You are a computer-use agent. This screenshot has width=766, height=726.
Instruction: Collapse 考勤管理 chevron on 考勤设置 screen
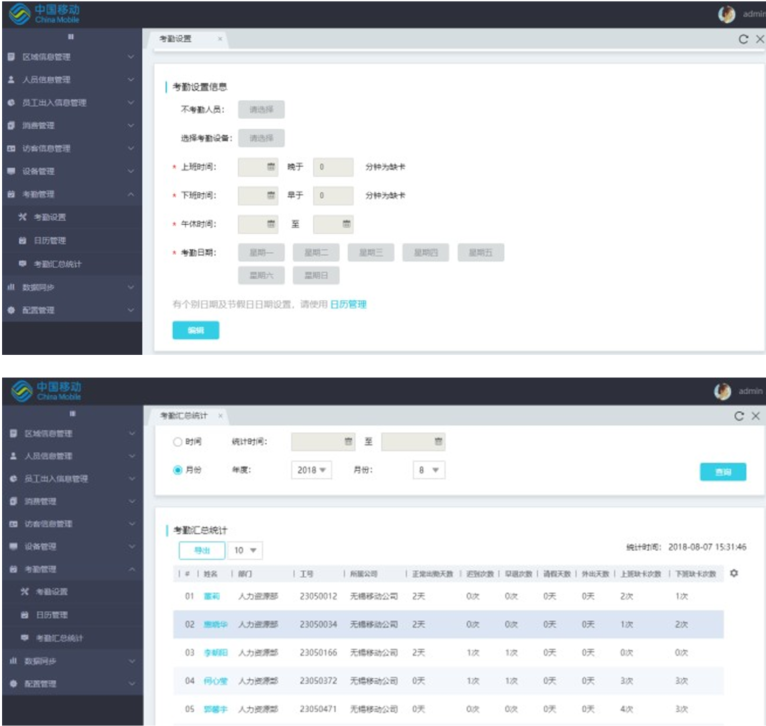point(131,194)
